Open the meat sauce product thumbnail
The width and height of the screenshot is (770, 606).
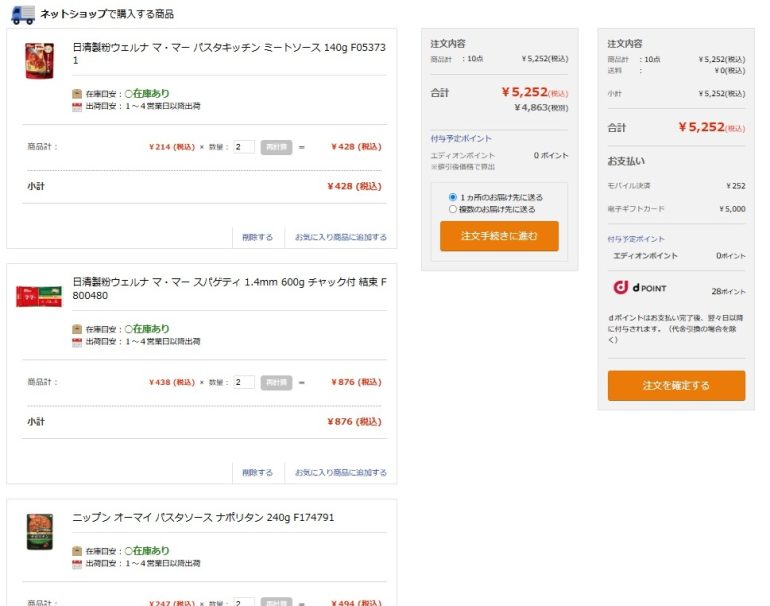(39, 60)
